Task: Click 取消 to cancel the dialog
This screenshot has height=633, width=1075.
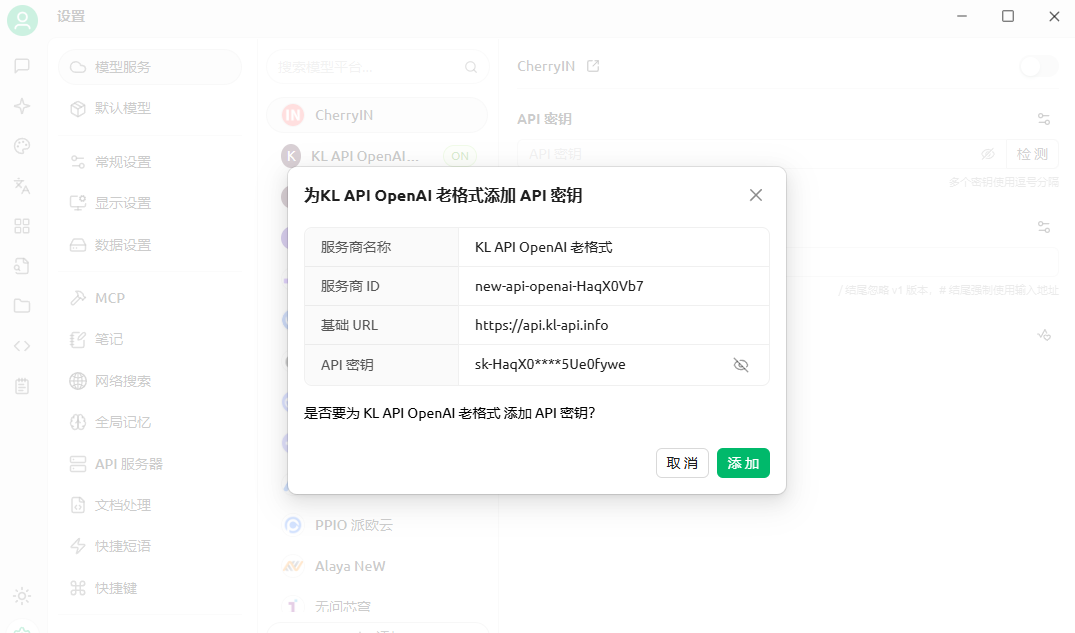Action: (x=682, y=463)
